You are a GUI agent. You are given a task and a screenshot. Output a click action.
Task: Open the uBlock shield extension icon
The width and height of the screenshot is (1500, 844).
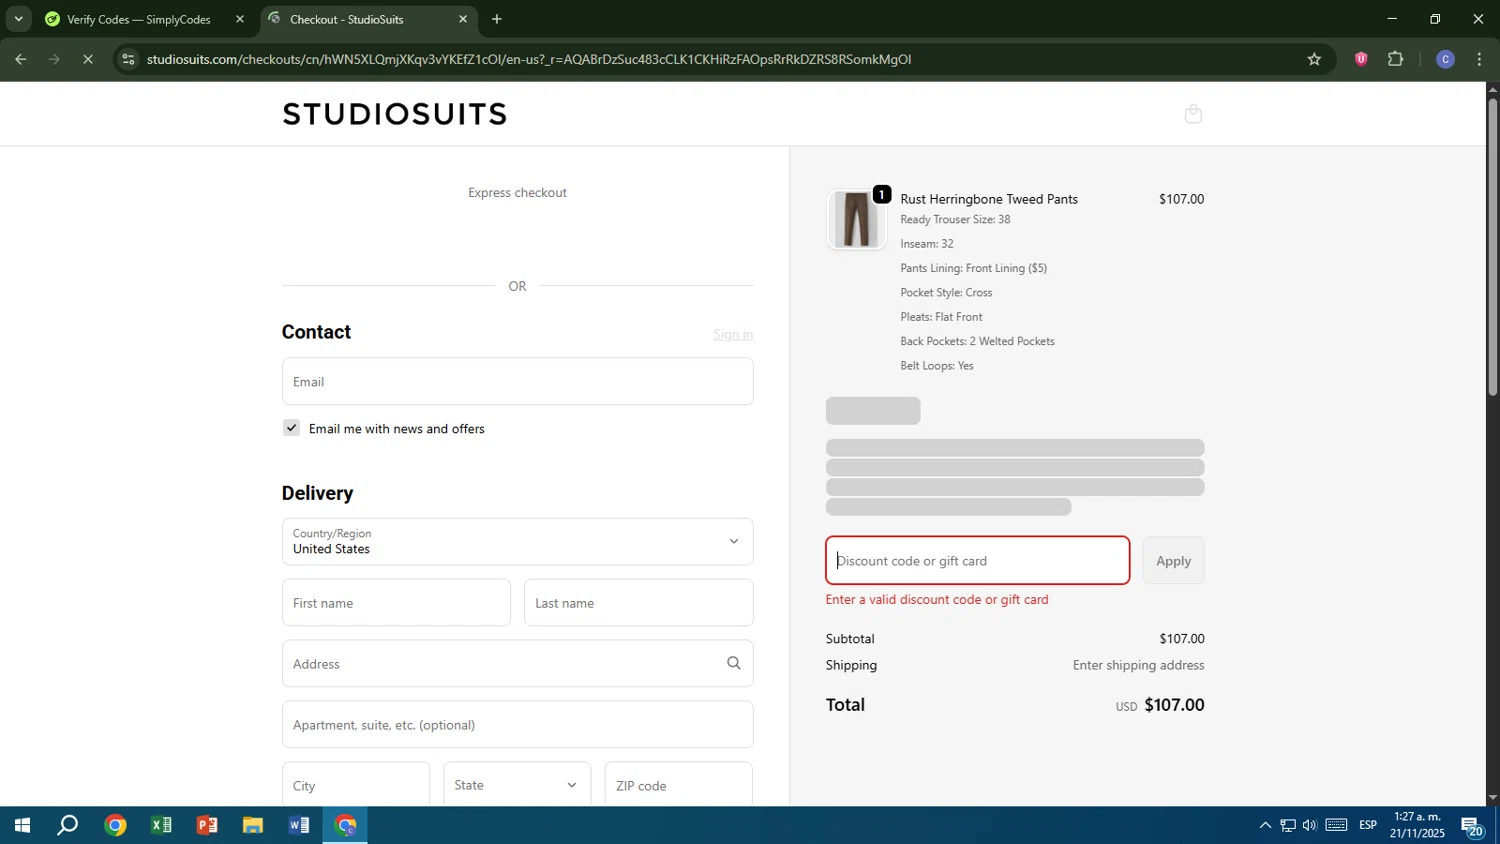coord(1361,59)
